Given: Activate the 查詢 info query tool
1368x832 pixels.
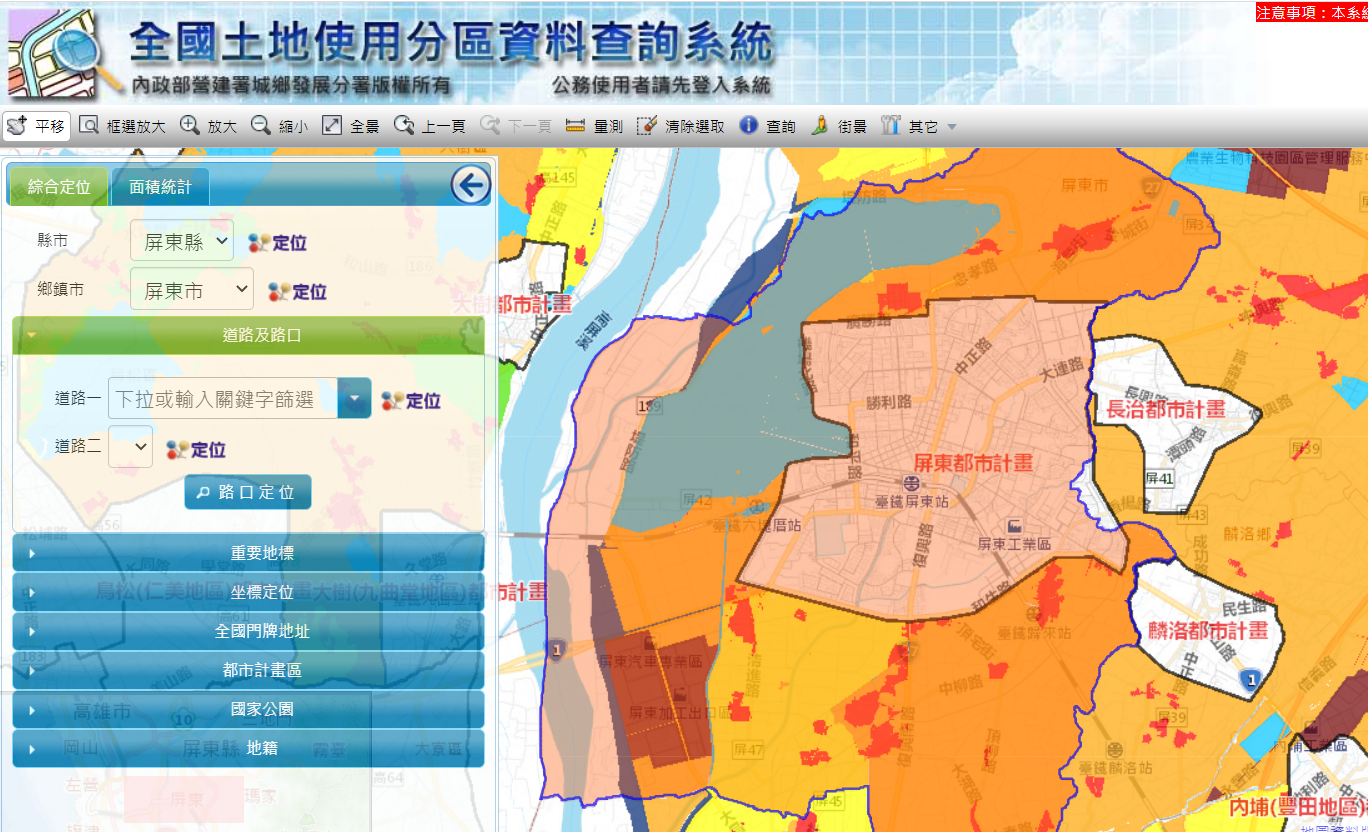Looking at the screenshot, I should [768, 126].
